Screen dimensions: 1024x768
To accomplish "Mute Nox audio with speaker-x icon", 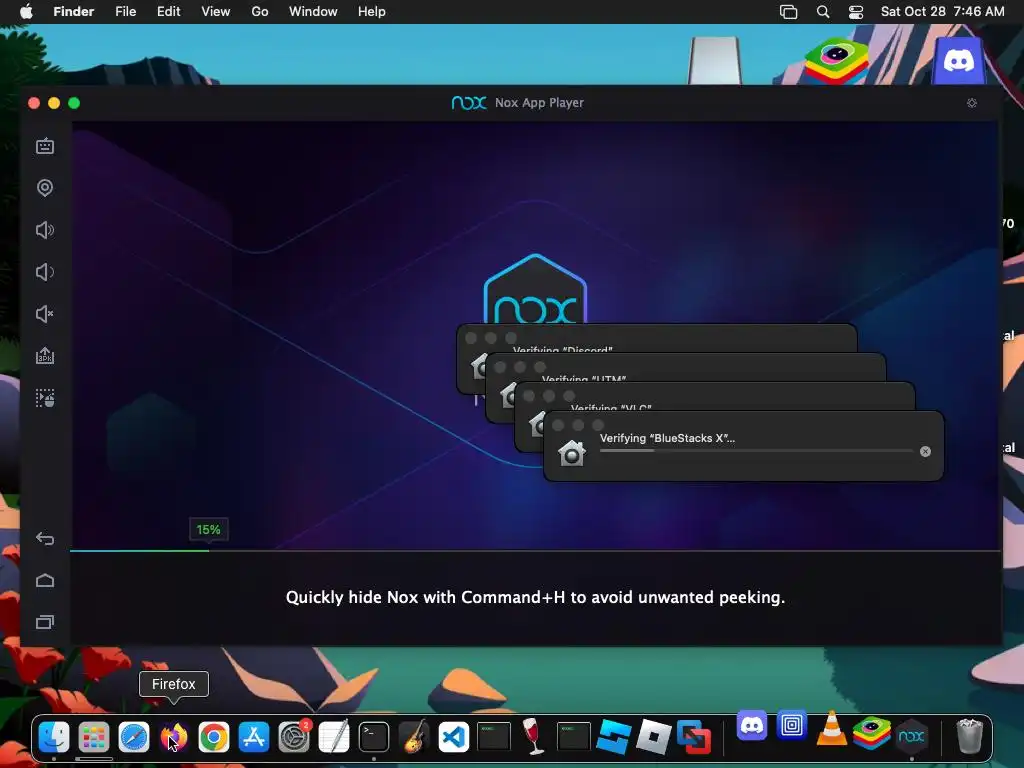I will pos(45,314).
